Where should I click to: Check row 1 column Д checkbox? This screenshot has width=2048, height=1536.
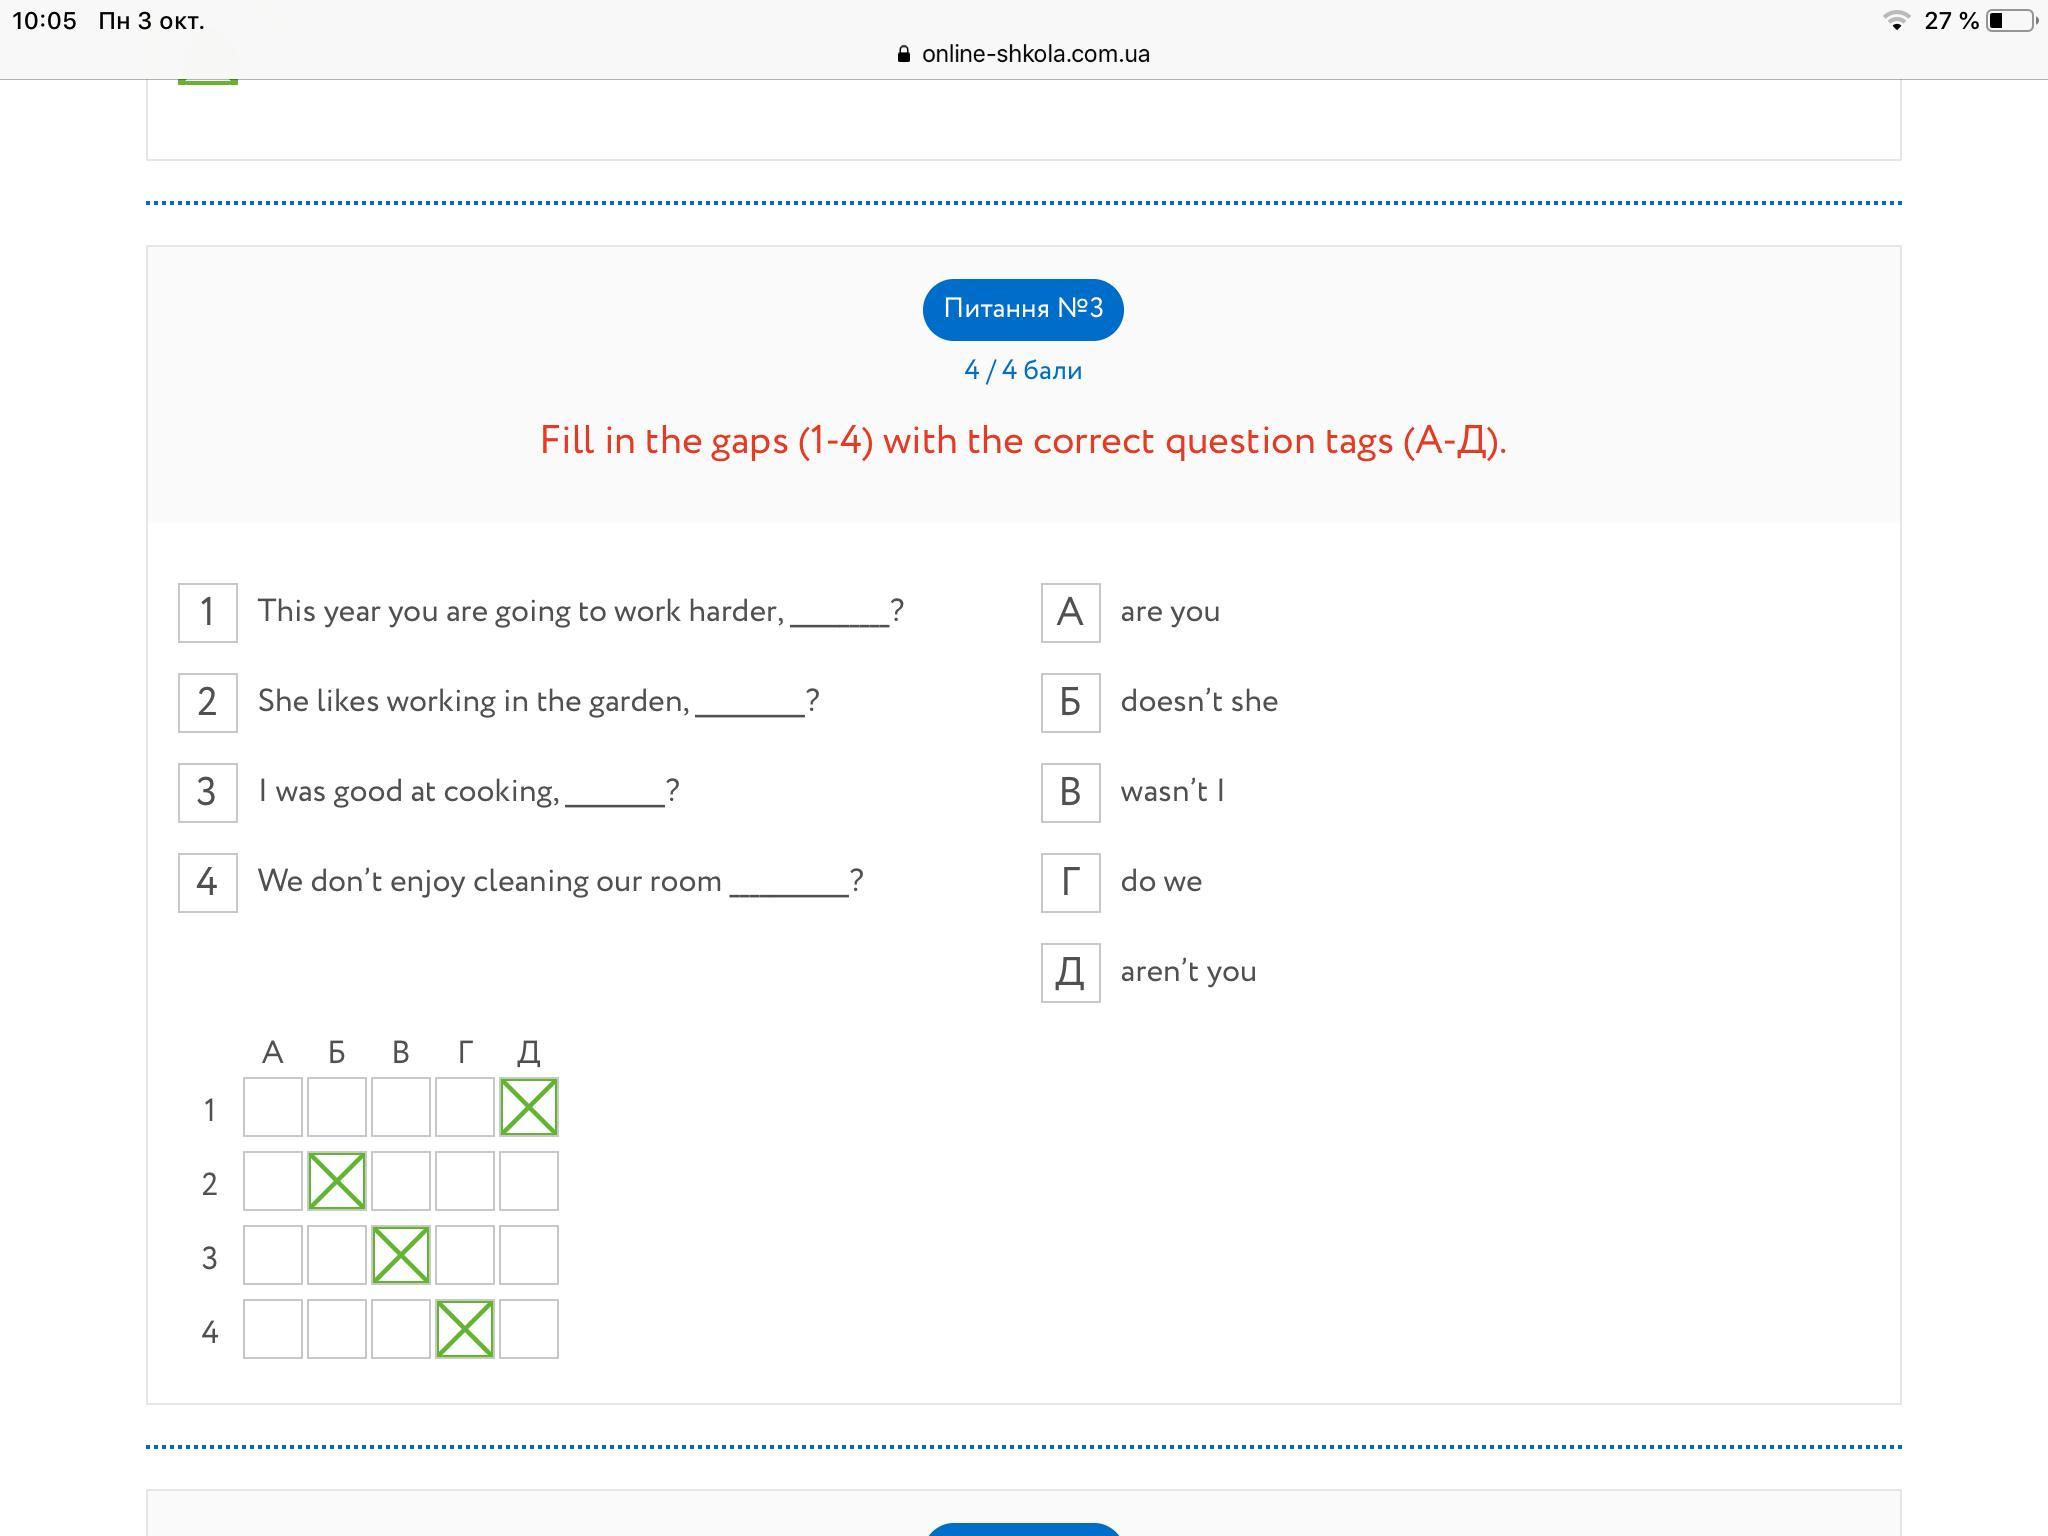coord(529,1107)
